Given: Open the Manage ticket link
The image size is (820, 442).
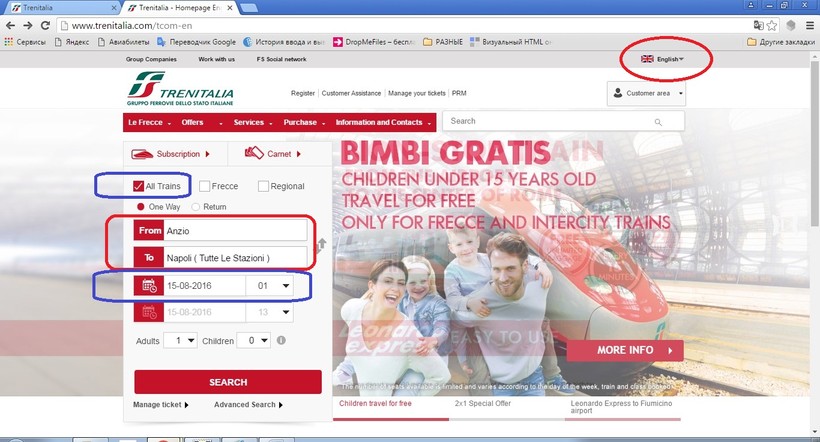Looking at the screenshot, I should (x=161, y=405).
